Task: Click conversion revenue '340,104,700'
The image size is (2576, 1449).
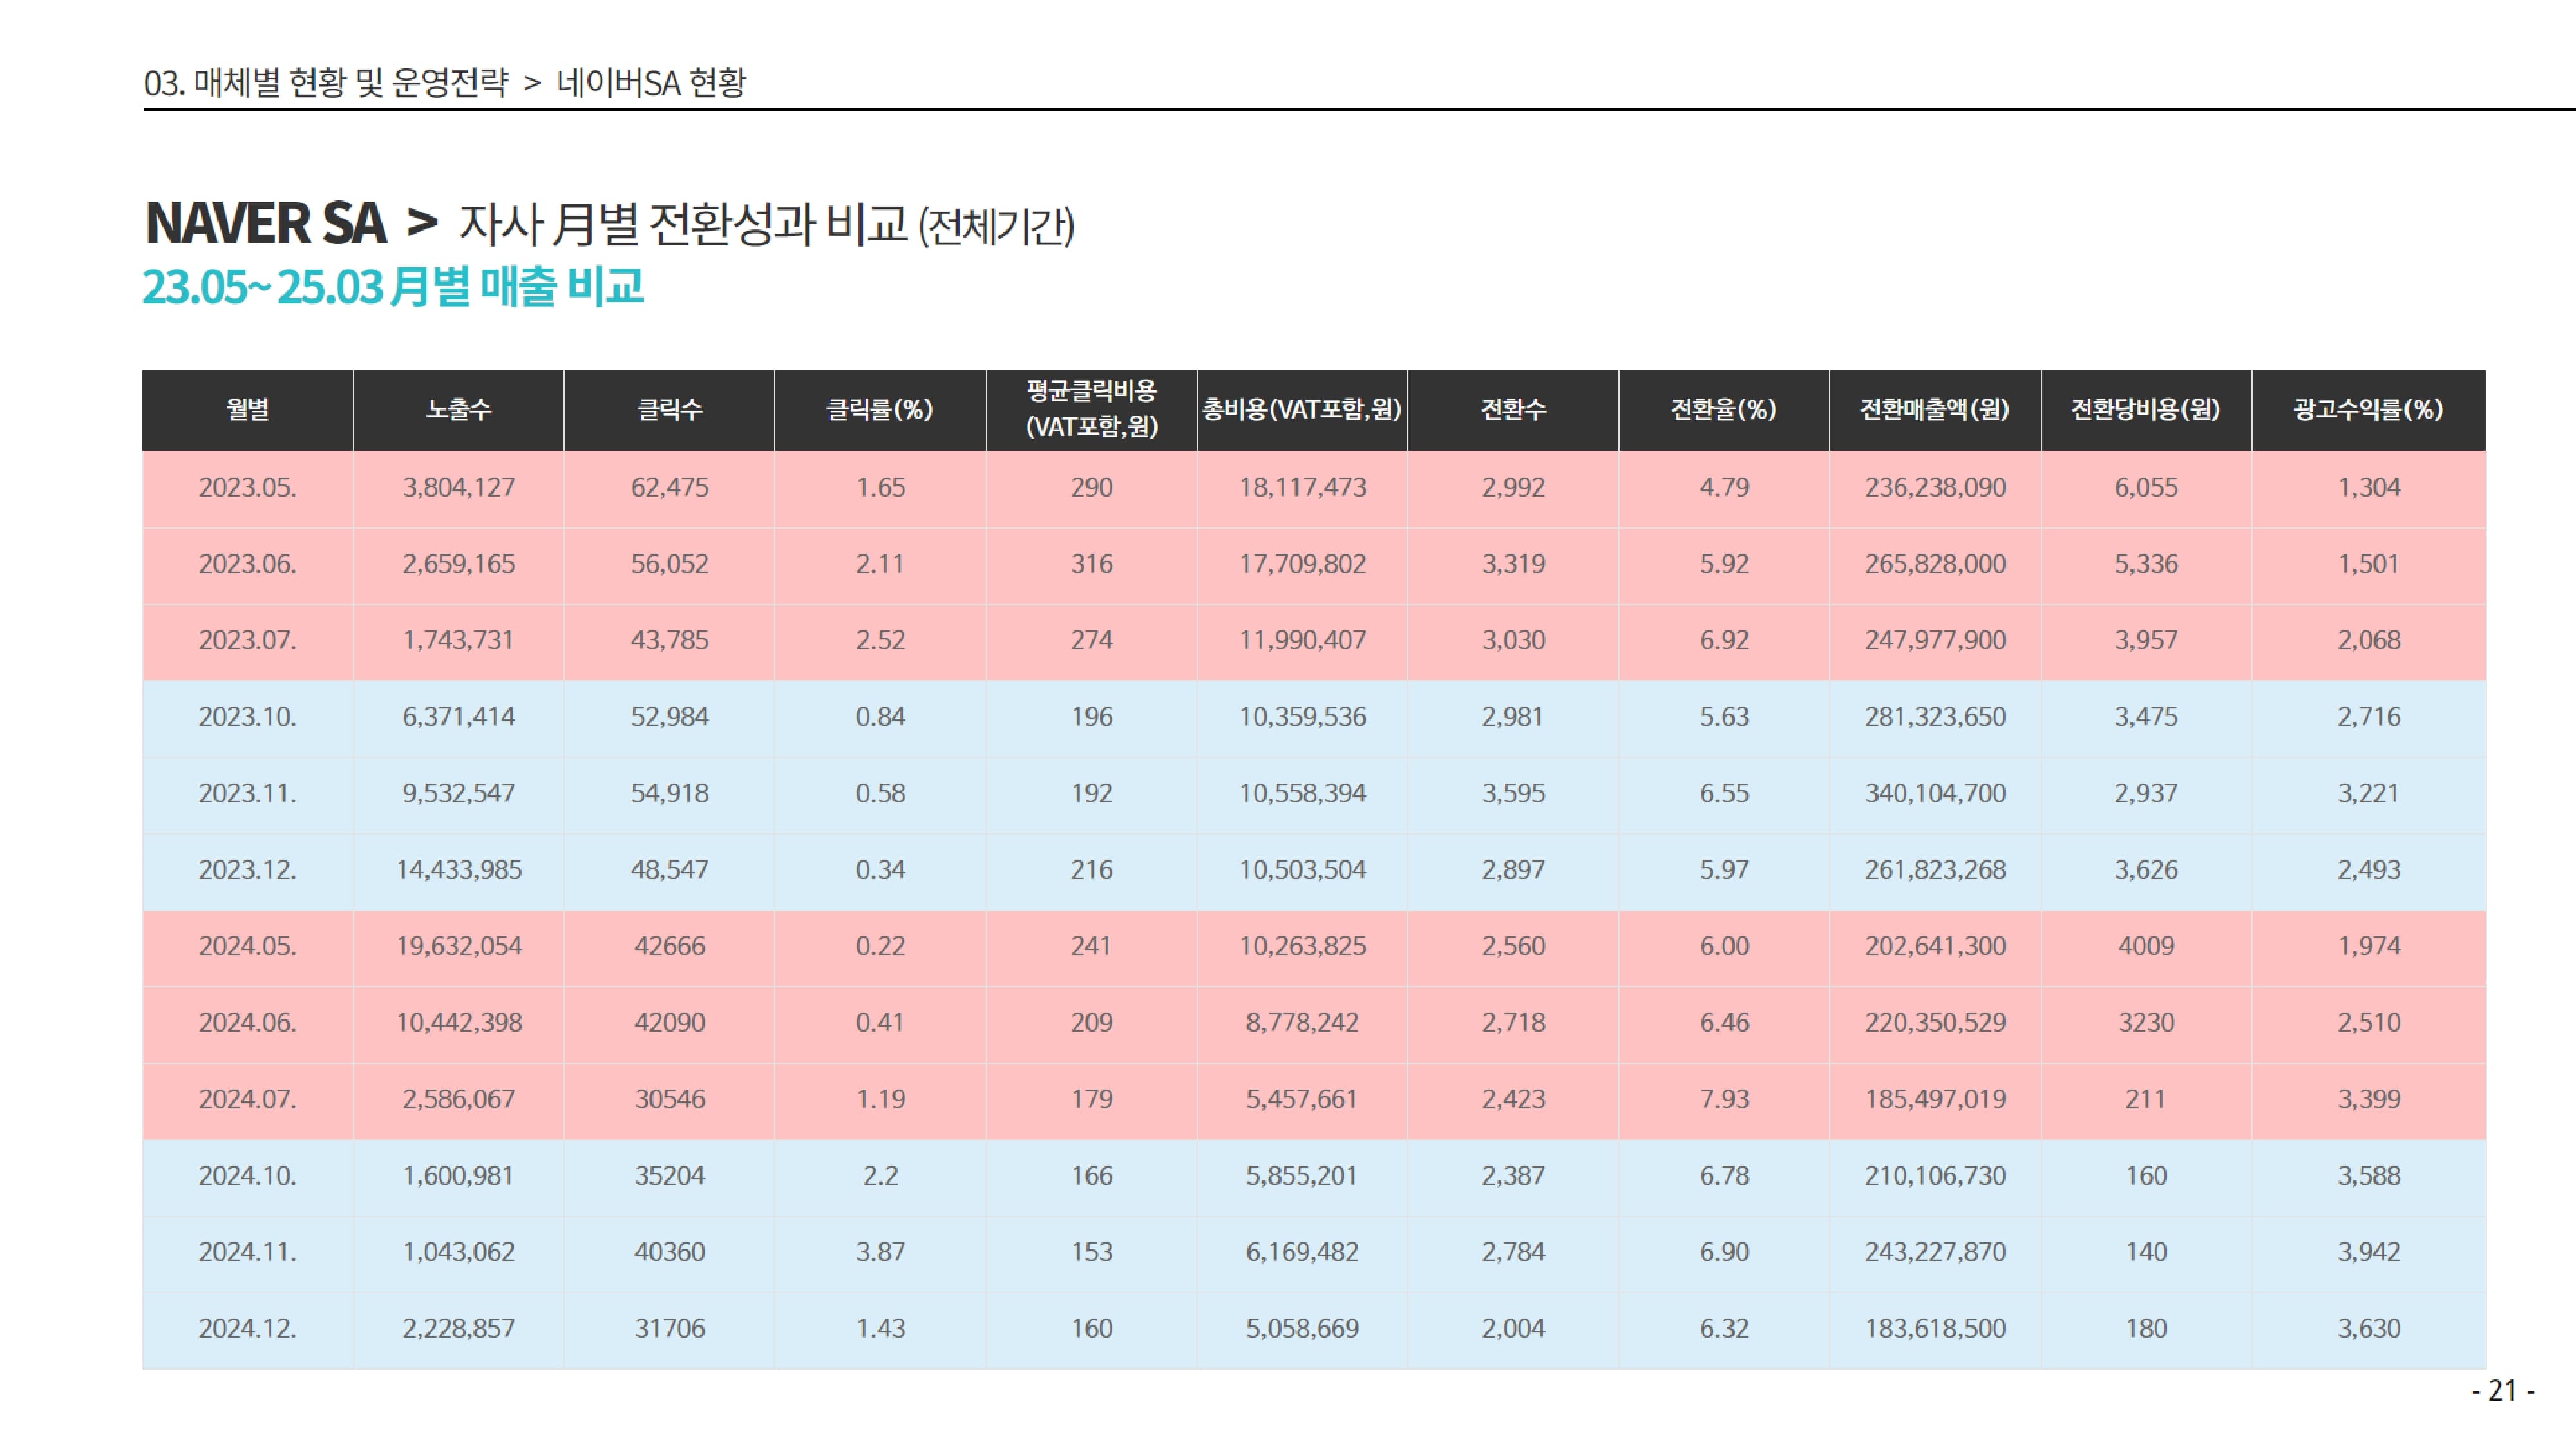Action: 1935,794
